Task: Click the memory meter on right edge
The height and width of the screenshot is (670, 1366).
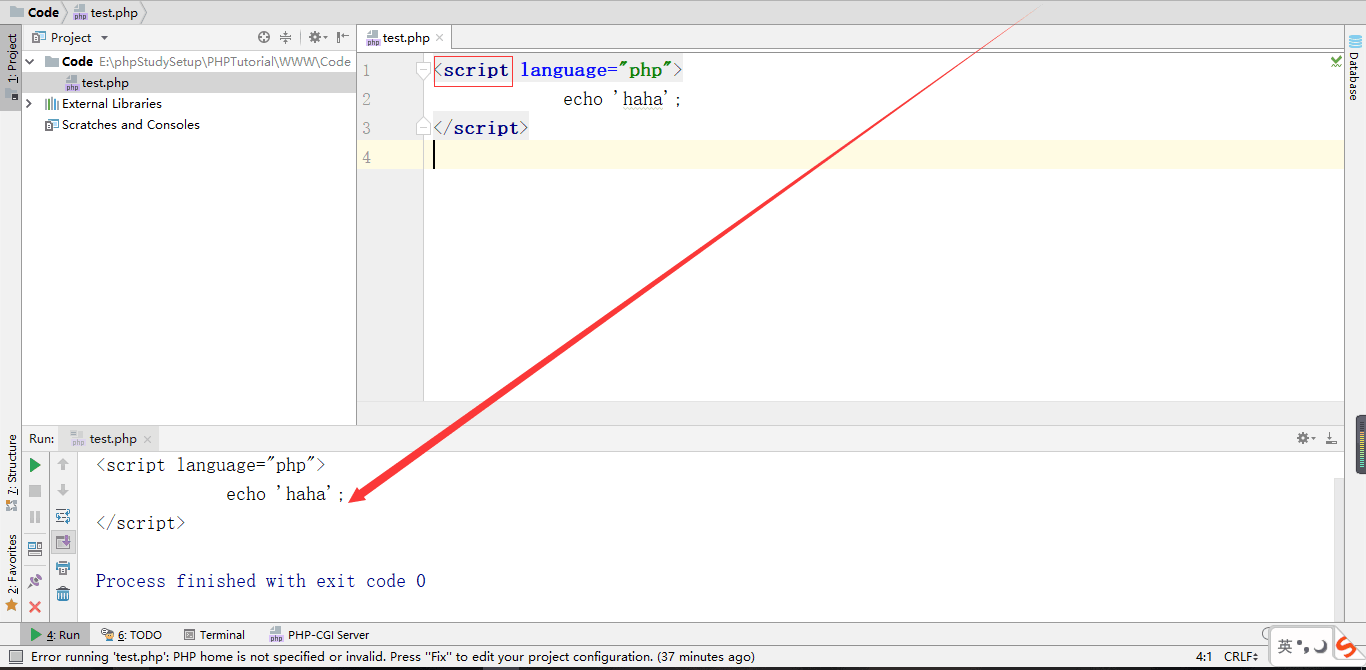Action: tap(1360, 444)
